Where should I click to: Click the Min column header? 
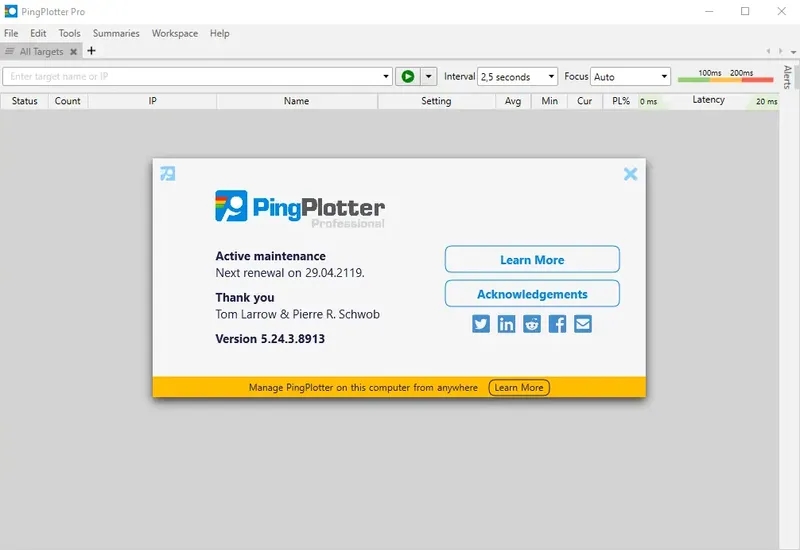[549, 101]
